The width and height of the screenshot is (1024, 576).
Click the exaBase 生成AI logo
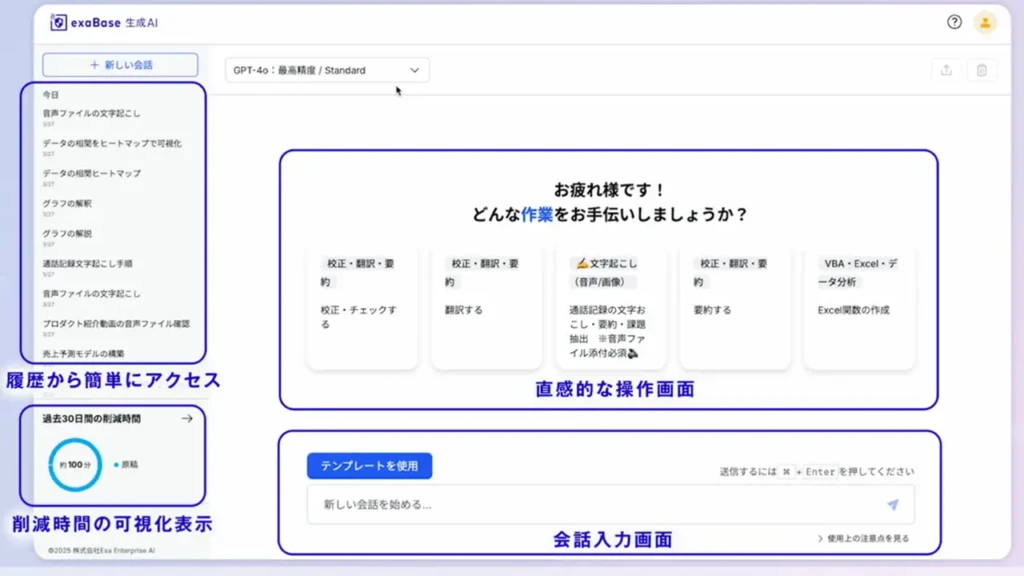90,22
